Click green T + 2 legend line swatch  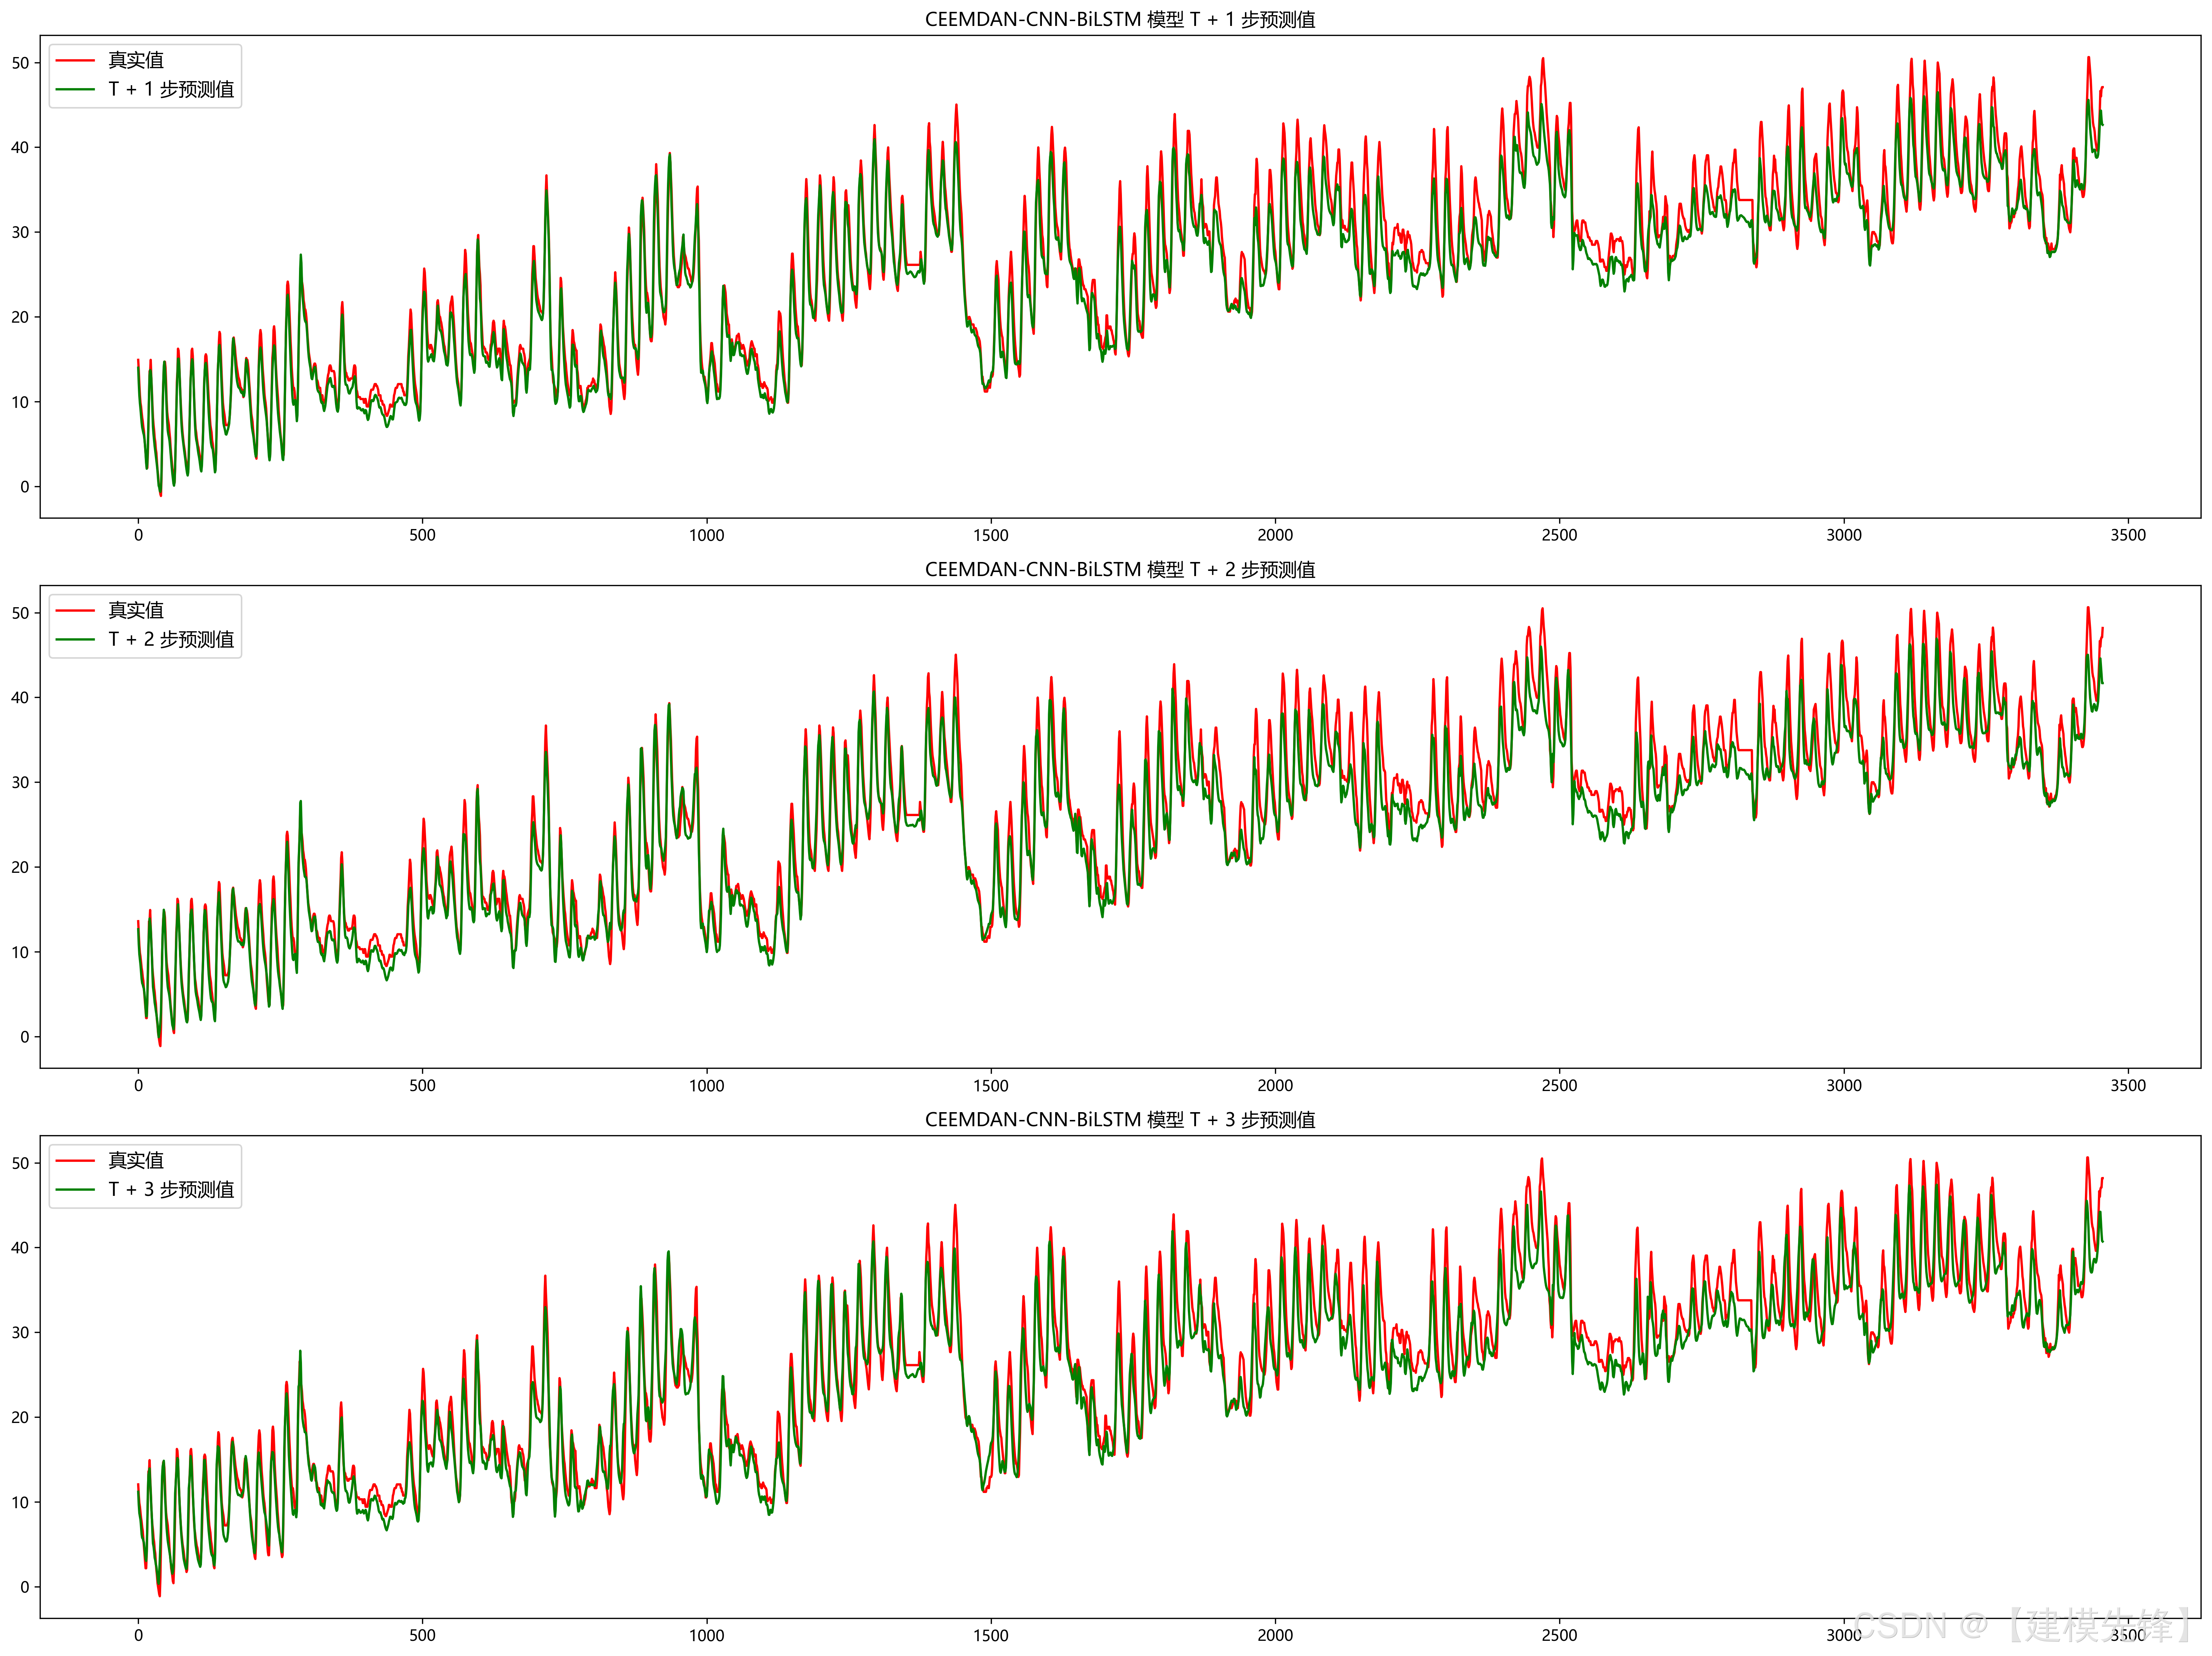point(75,640)
